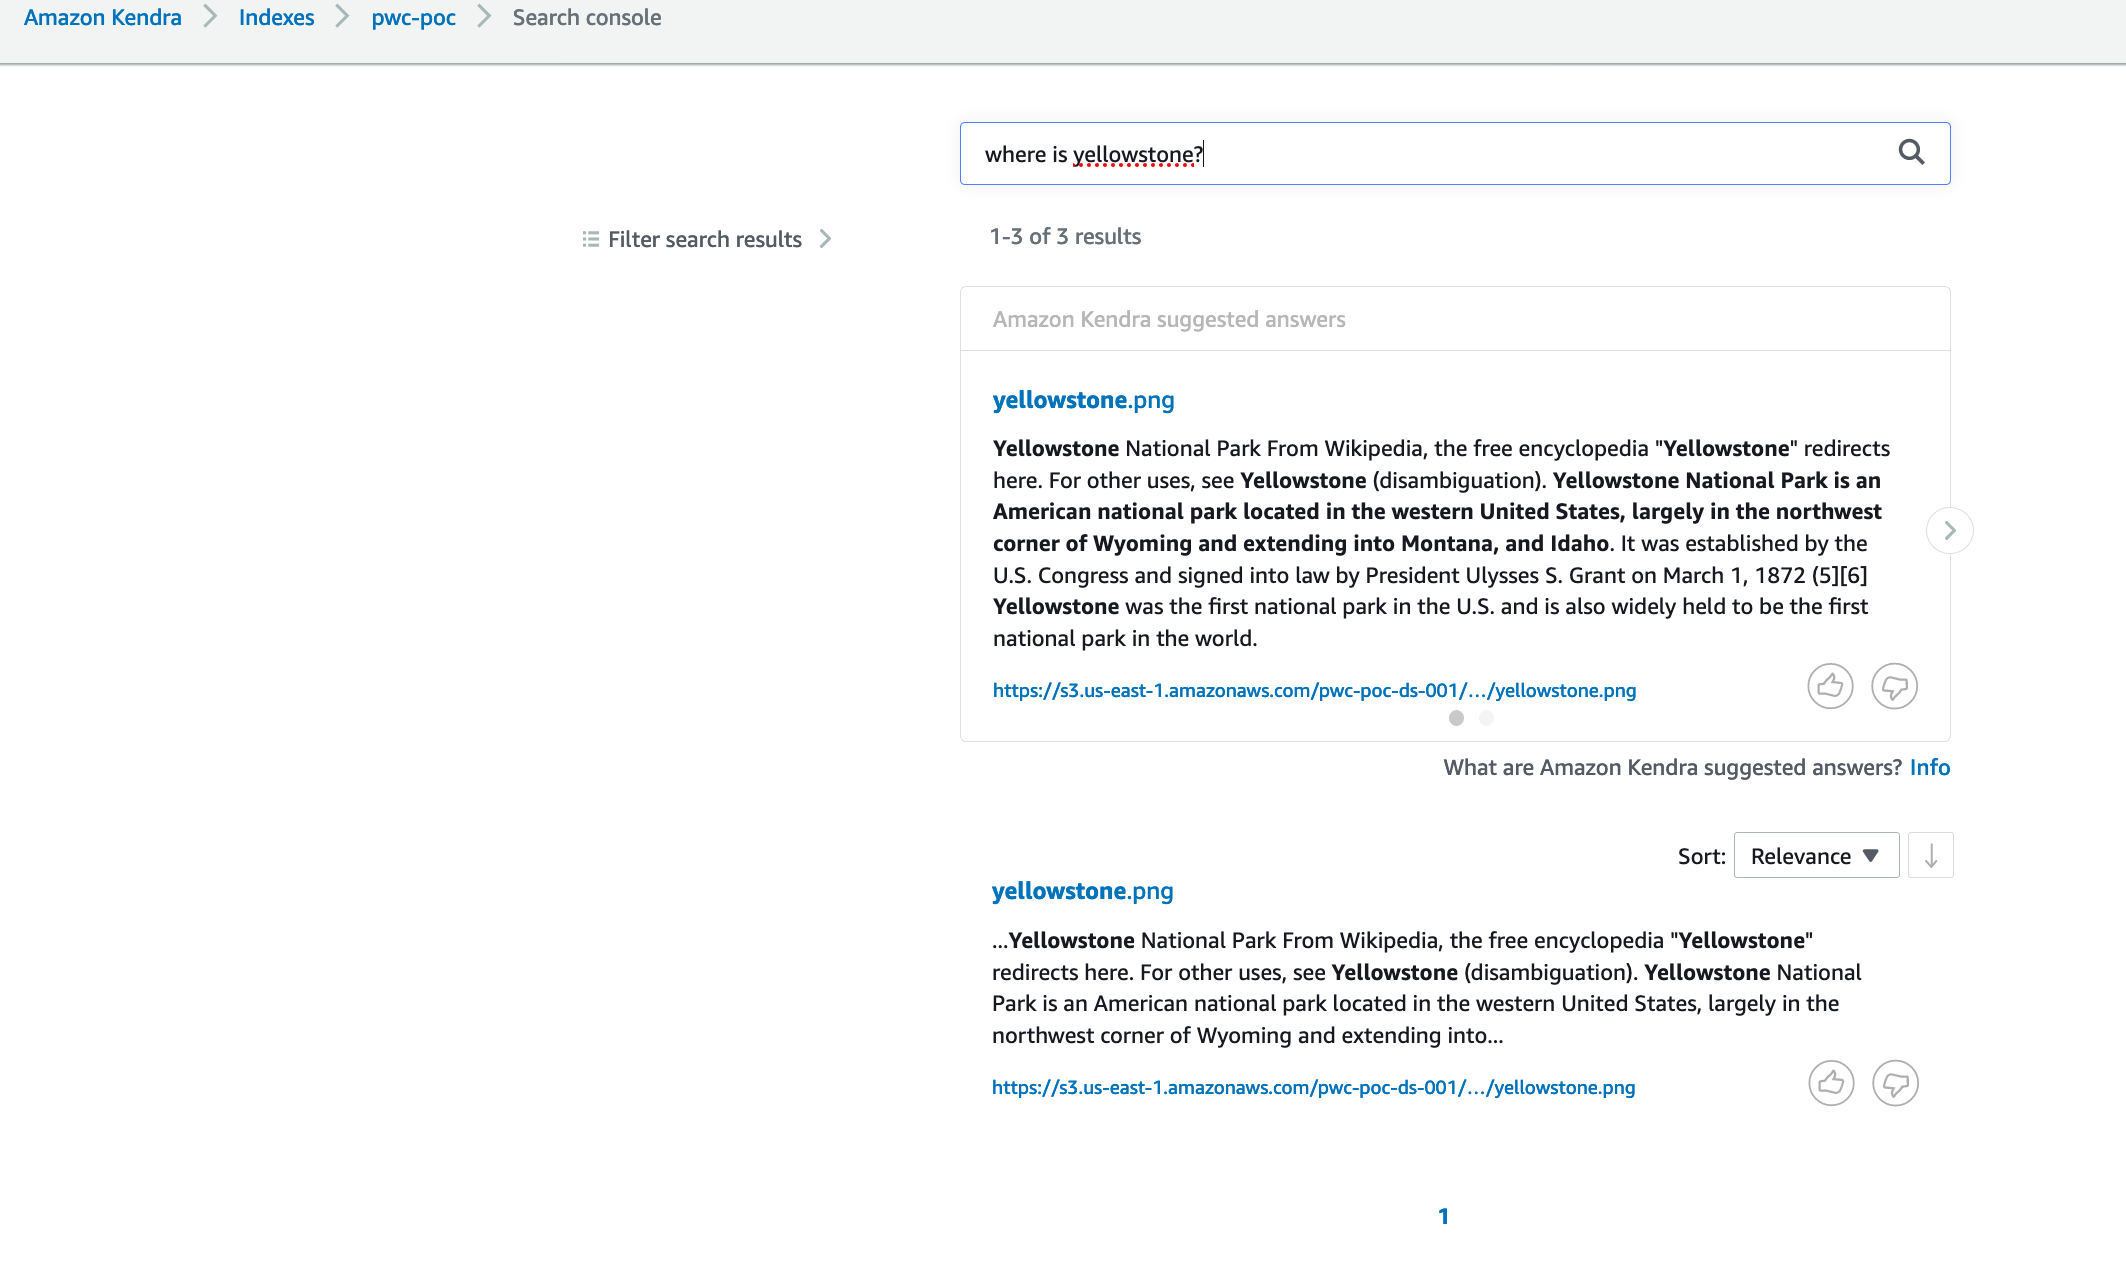The width and height of the screenshot is (2126, 1276).
Task: Click the filter list icon
Action: [591, 239]
